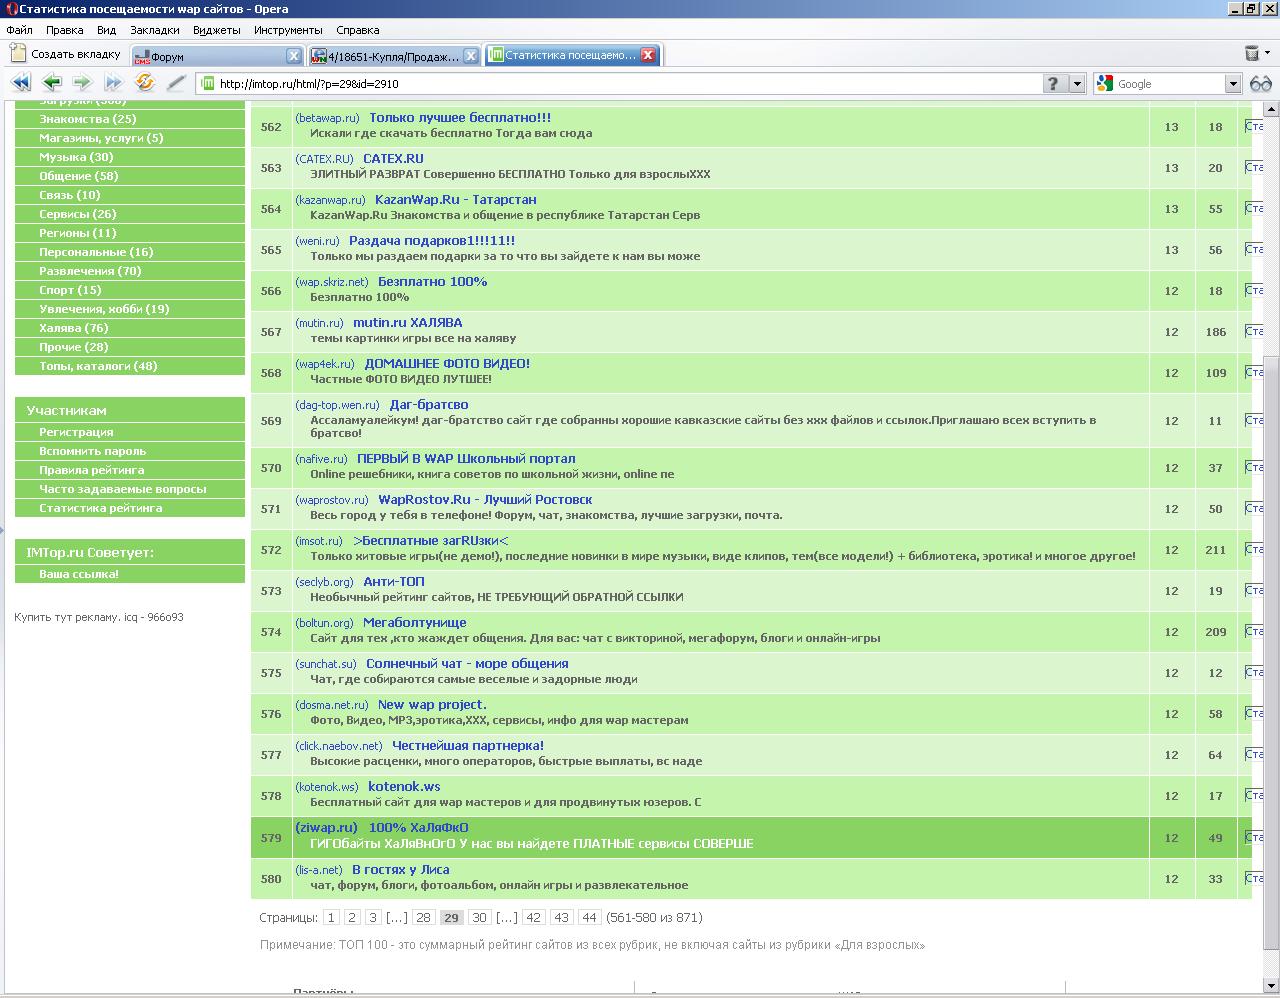
Task: Open the Инструменты menu
Action: [x=288, y=30]
